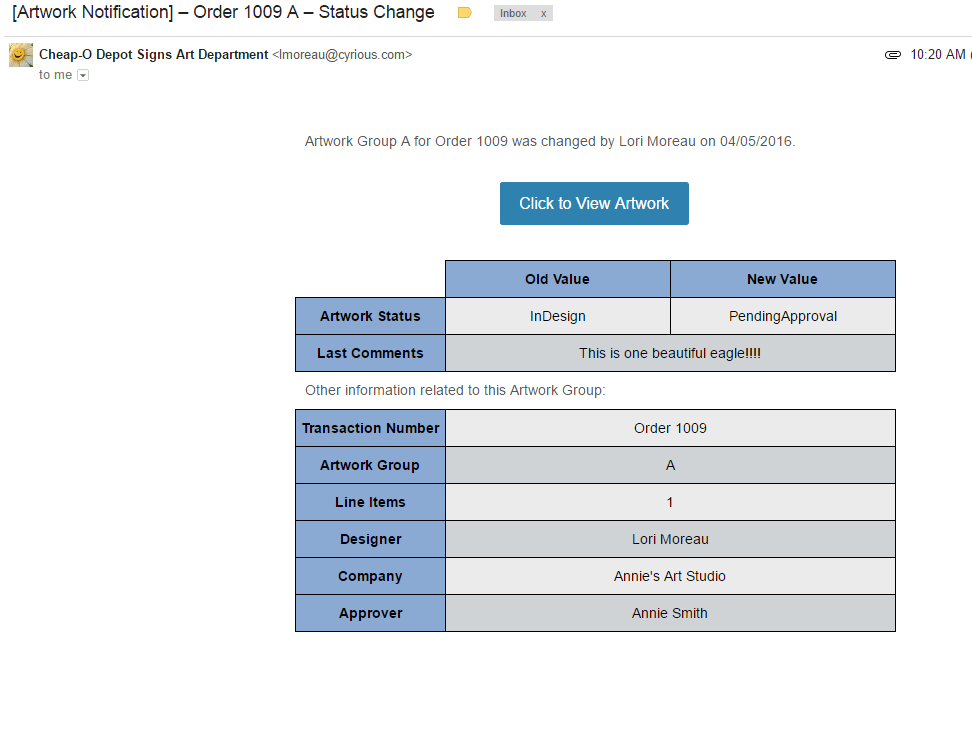Expand the 'to me' recipient details dropdown

(x=83, y=76)
